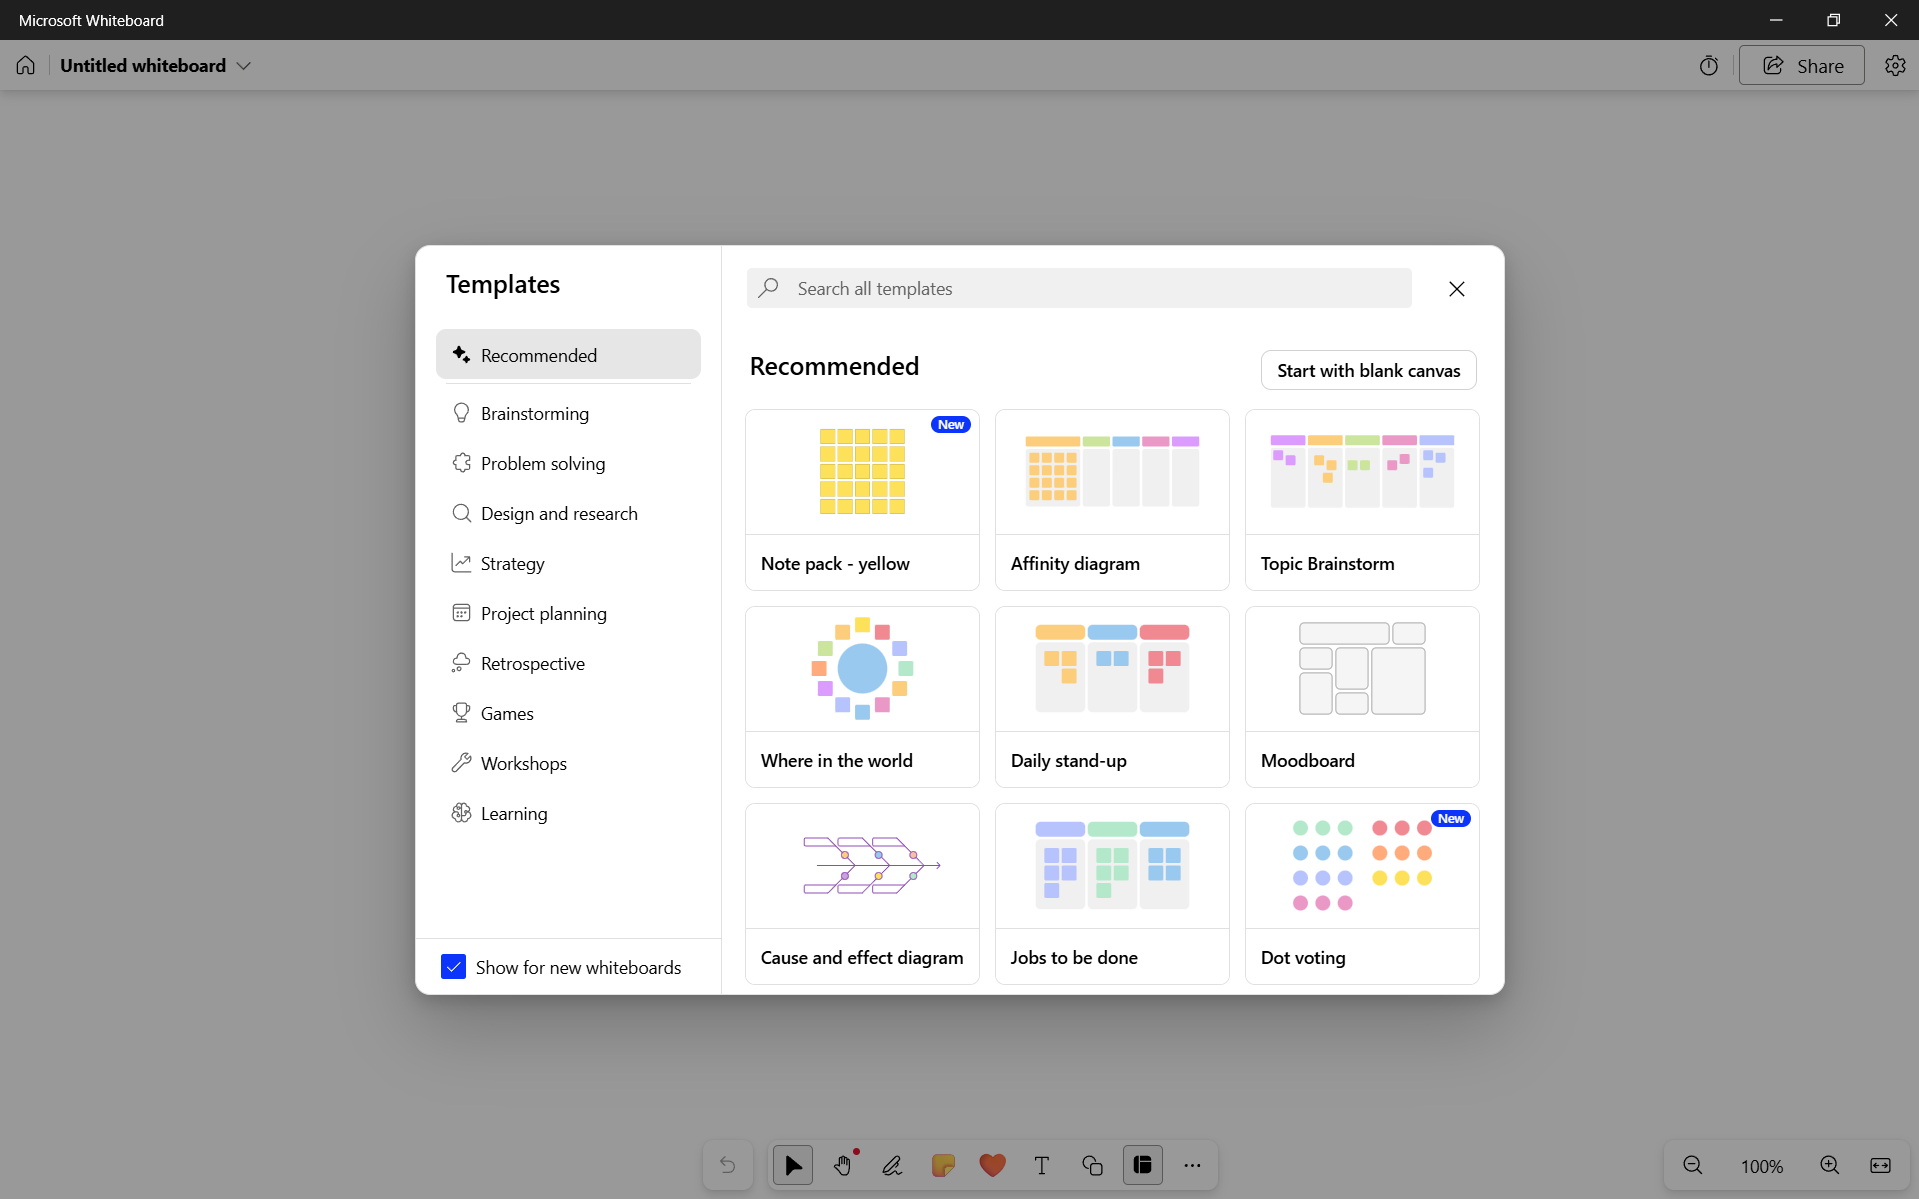Screen dimensions: 1919x1199
Task: Open more toolbar options
Action: tap(1192, 1165)
